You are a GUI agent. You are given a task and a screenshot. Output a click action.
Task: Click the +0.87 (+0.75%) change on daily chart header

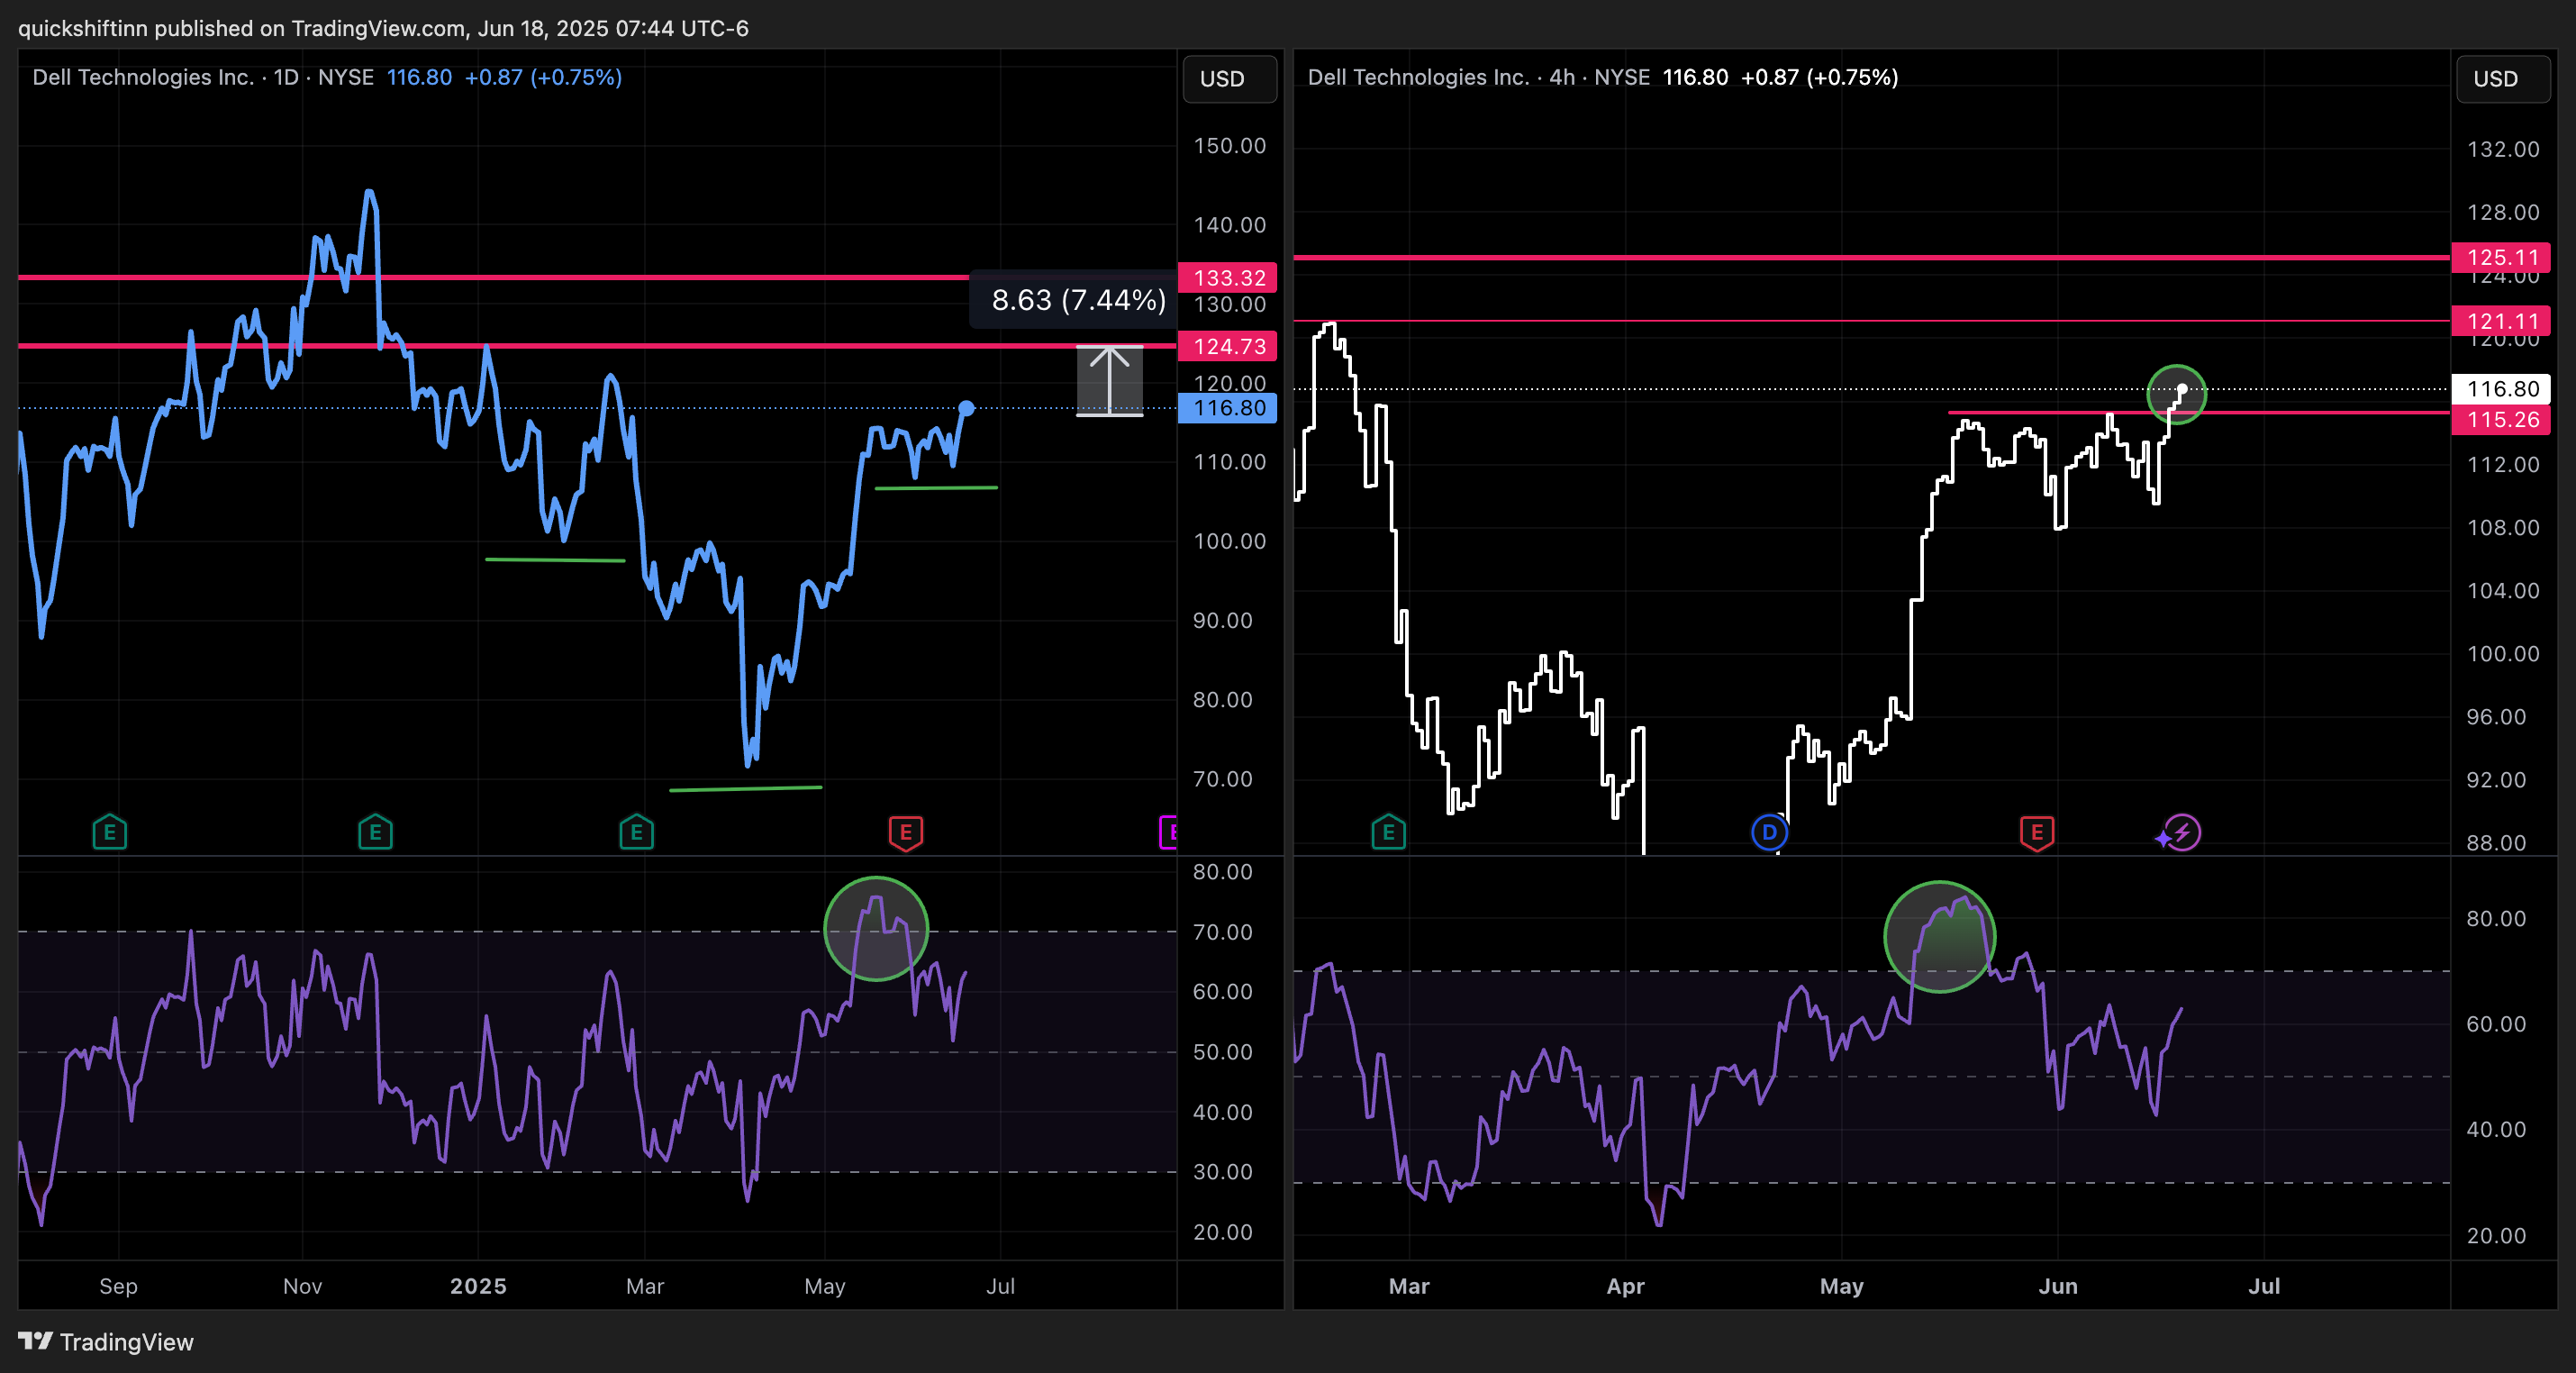pos(543,77)
